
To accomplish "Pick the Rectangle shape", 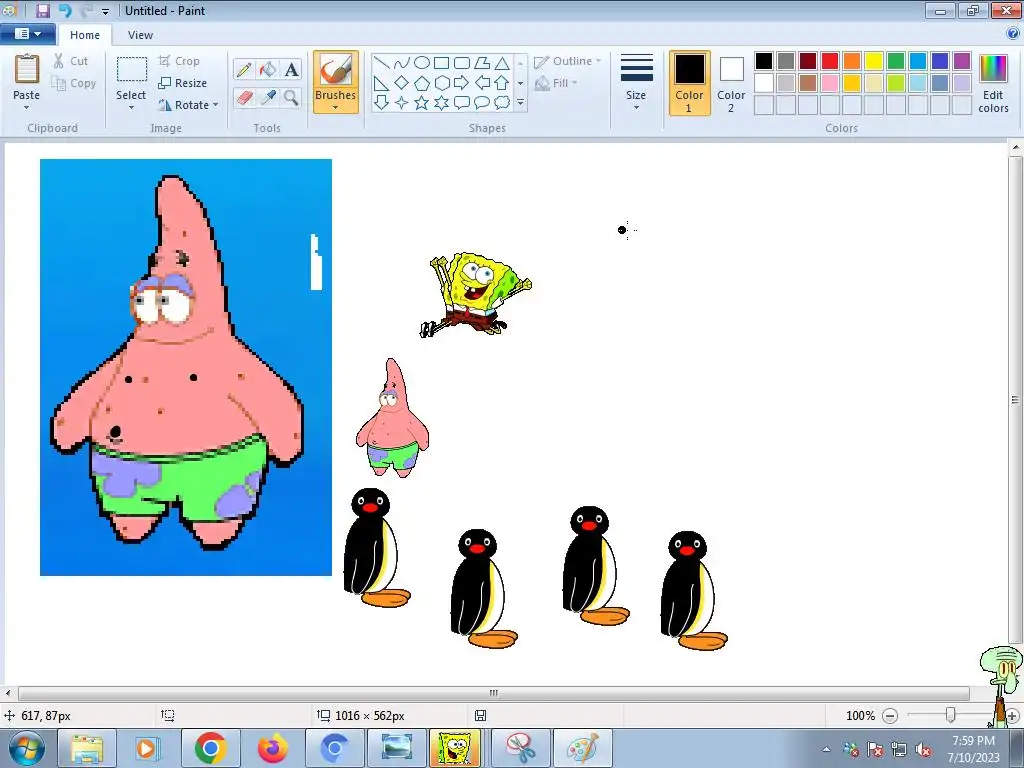I will point(441,63).
